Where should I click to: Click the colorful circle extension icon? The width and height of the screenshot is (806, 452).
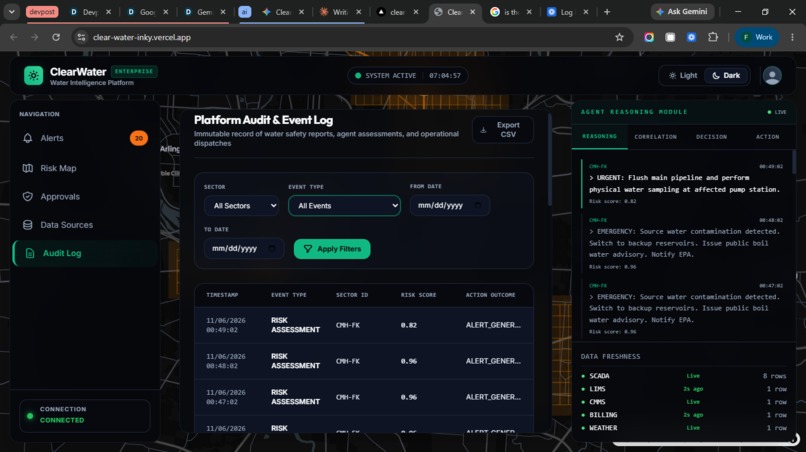(x=649, y=37)
